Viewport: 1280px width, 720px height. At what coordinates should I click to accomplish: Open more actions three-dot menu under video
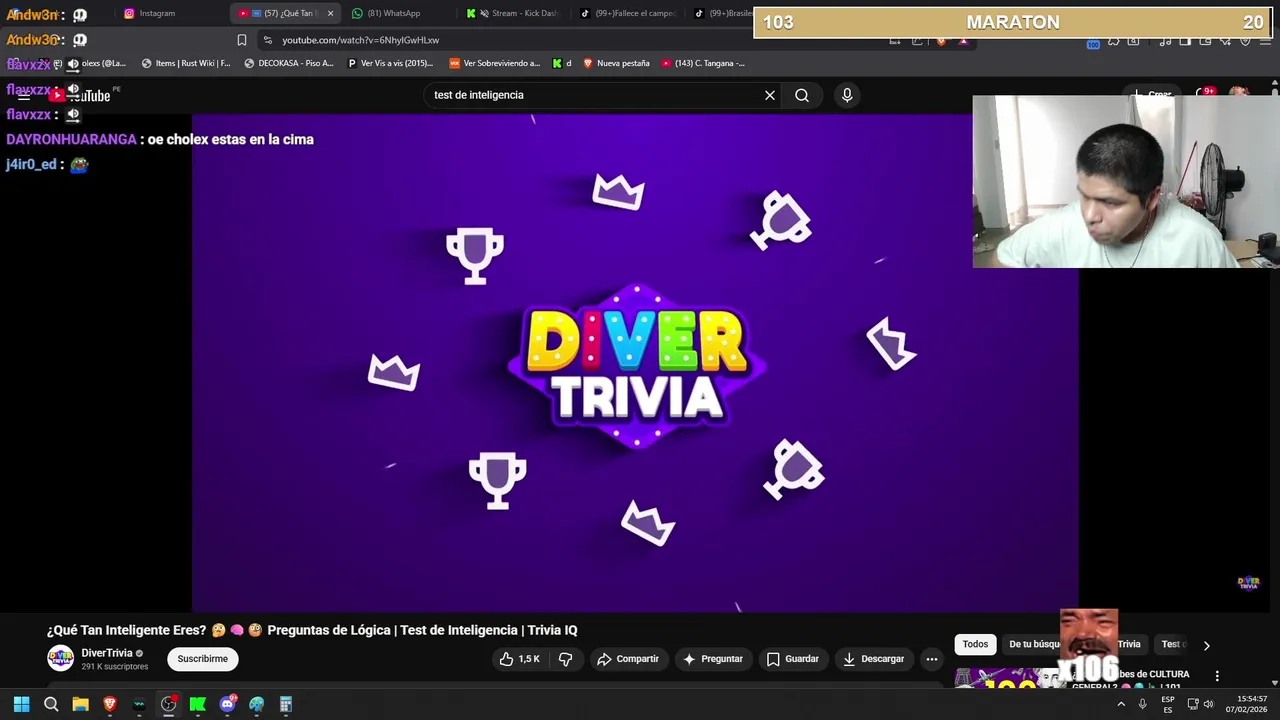coord(932,659)
